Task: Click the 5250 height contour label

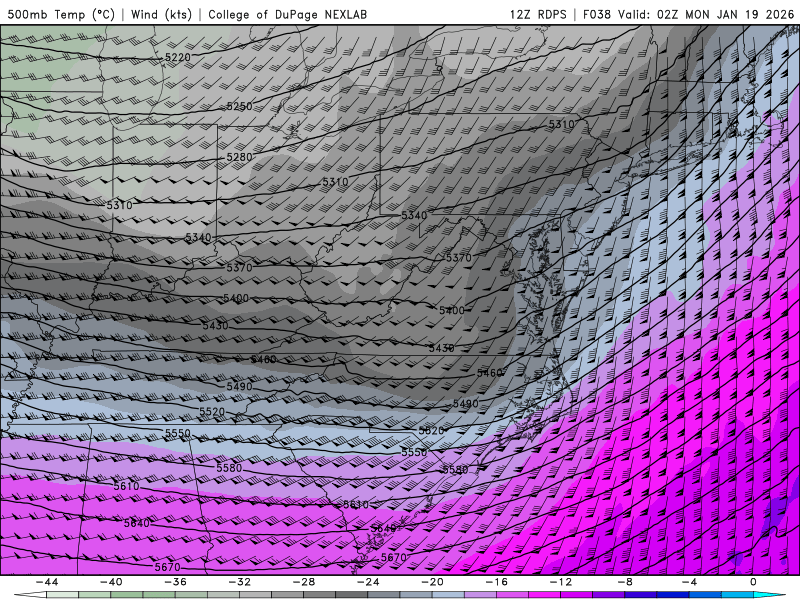Action: pyautogui.click(x=239, y=107)
